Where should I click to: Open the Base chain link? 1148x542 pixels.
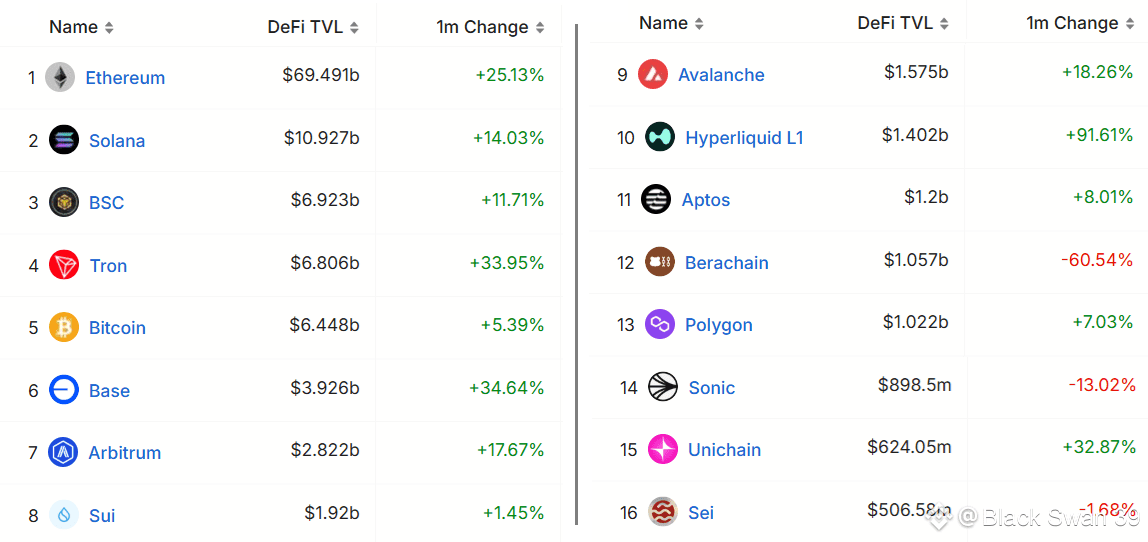tap(109, 390)
